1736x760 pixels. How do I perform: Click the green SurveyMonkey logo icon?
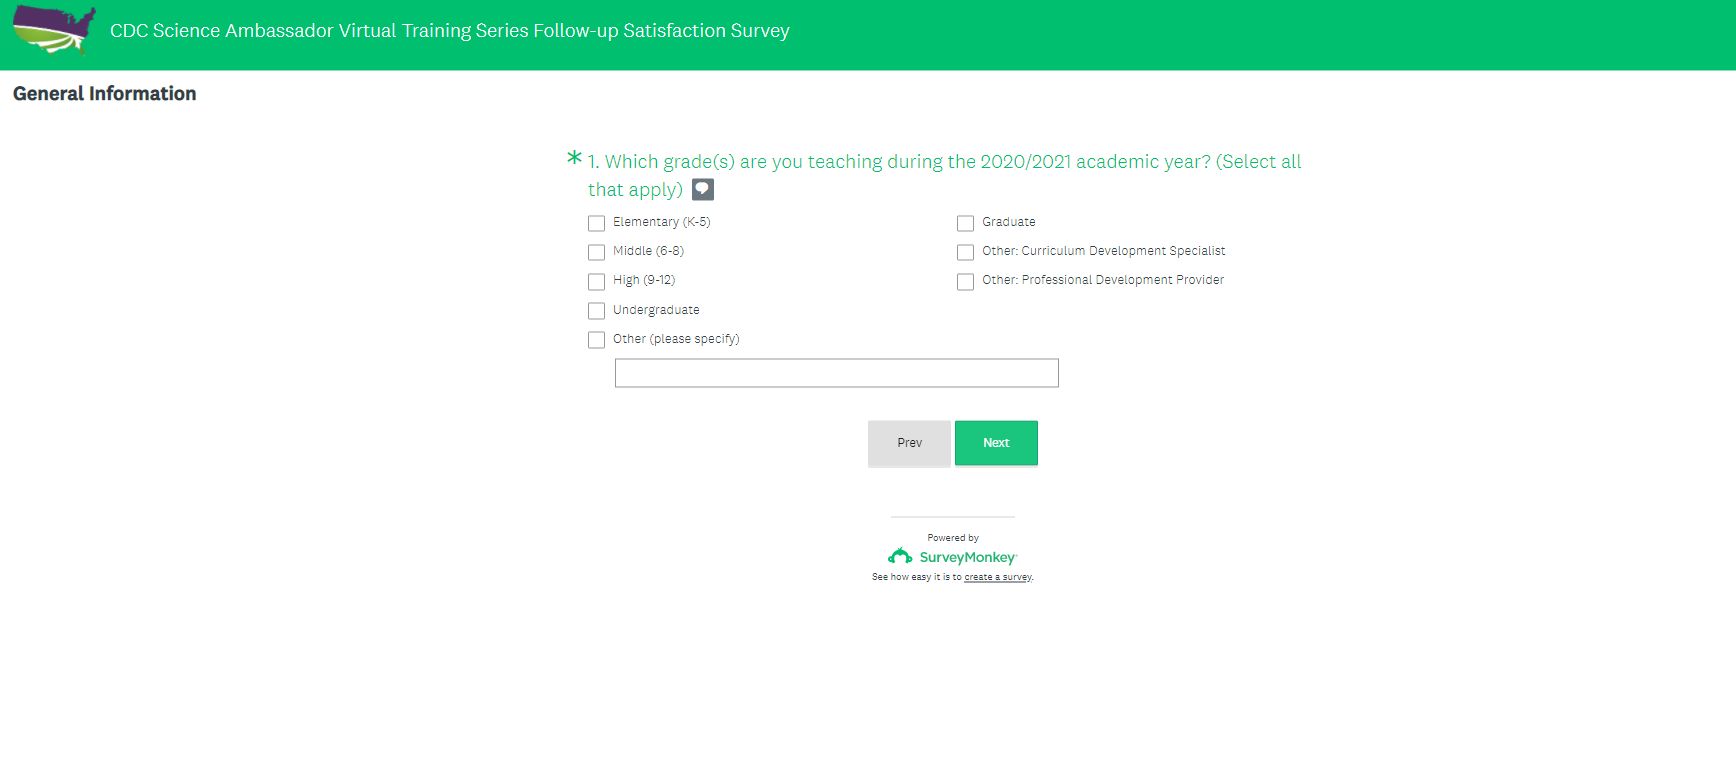[x=900, y=556]
